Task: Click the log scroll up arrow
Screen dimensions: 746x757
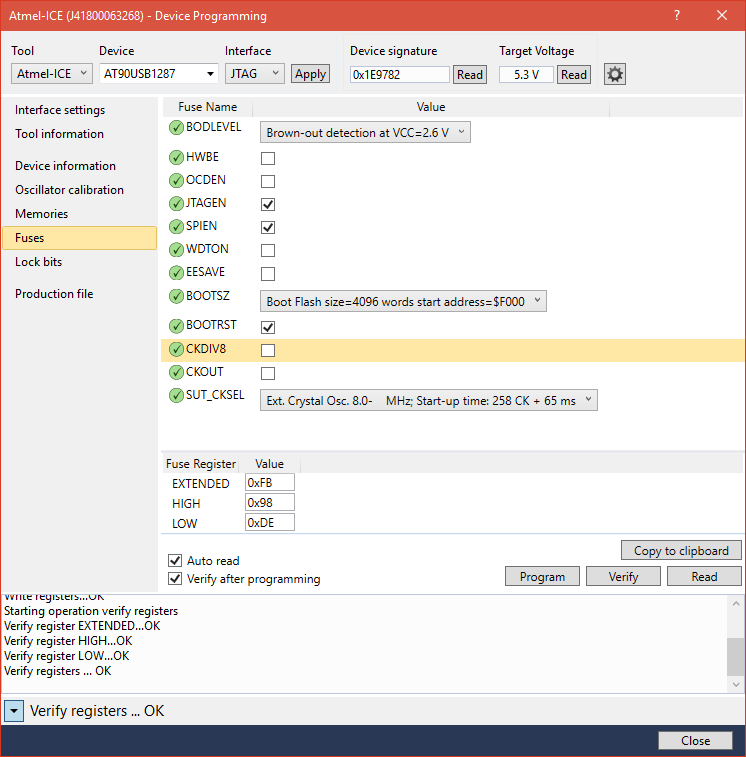Action: coord(736,603)
